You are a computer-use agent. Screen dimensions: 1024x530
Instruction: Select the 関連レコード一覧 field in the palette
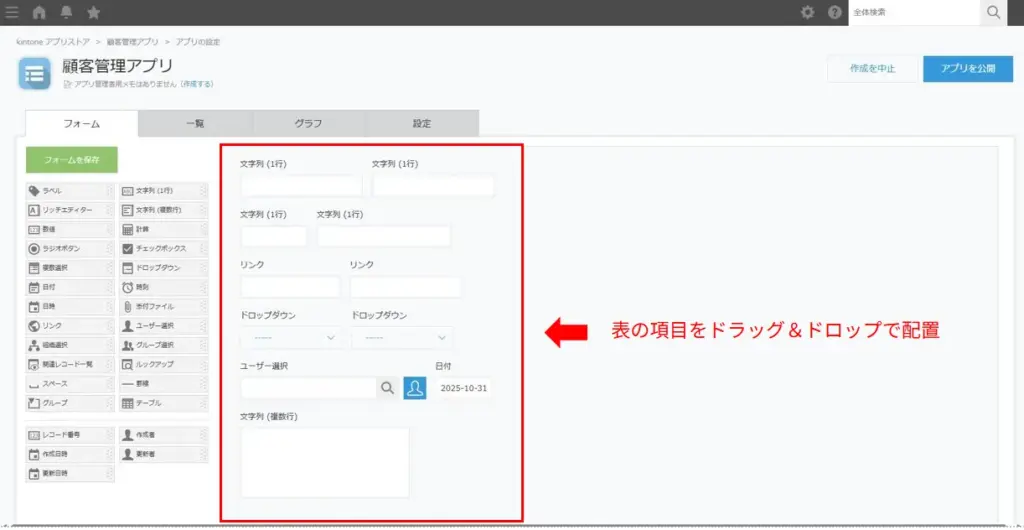71,364
